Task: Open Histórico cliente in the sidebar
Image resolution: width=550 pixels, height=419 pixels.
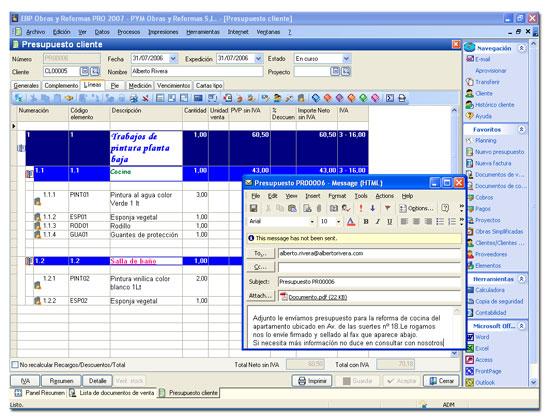Action: pos(494,104)
